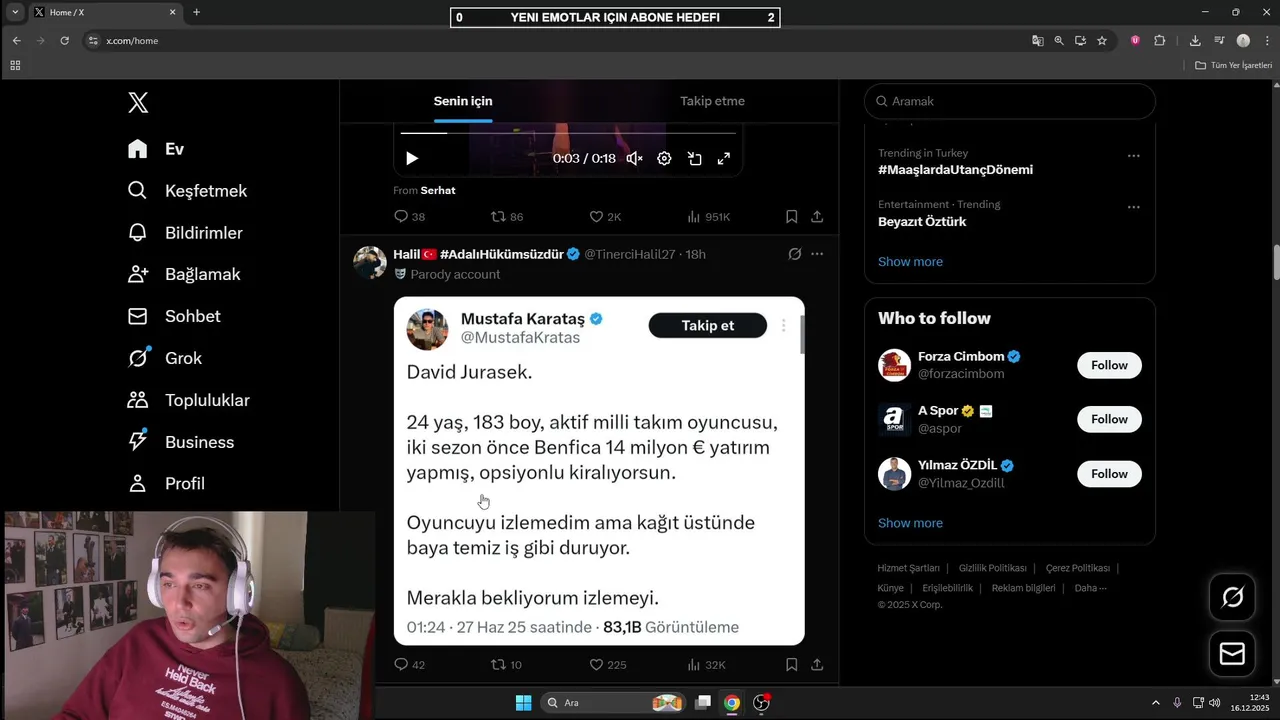The image size is (1280, 720).
Task: Open Beyazıt Öztürk trending topic
Action: [922, 222]
